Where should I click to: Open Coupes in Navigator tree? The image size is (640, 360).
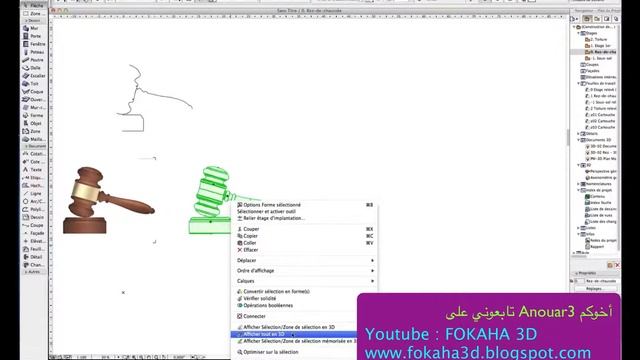[x=589, y=64]
